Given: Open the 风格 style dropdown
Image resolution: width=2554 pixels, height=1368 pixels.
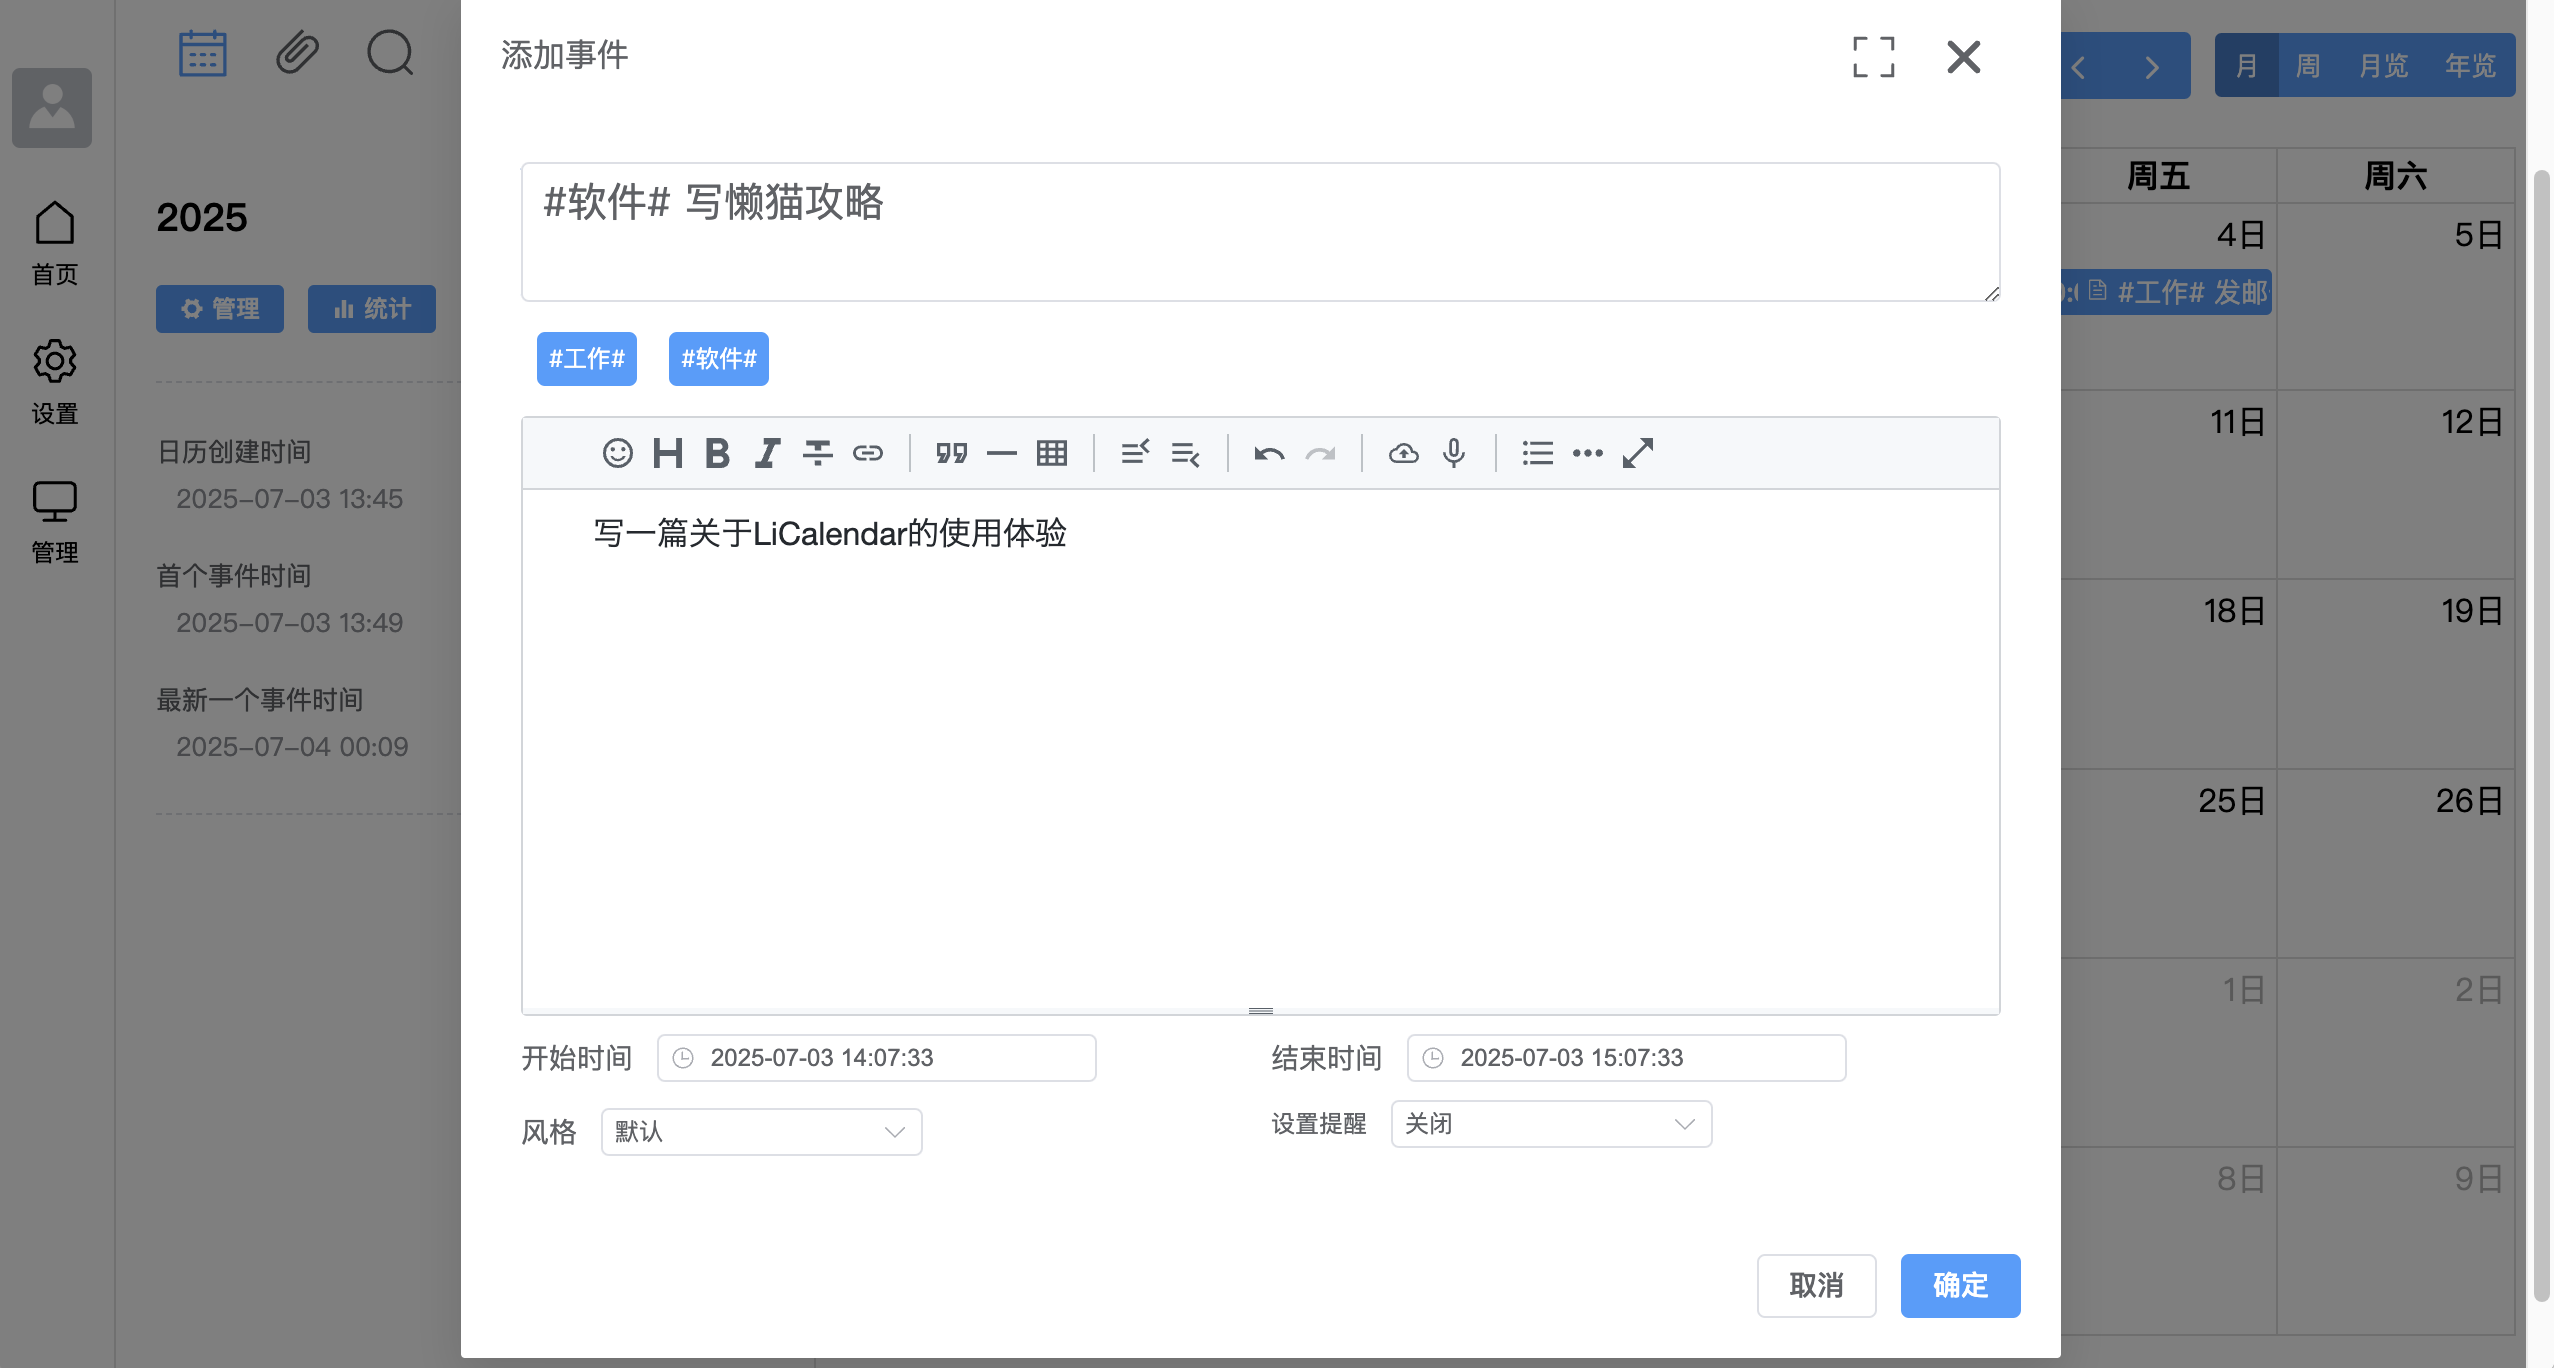Looking at the screenshot, I should click(761, 1131).
